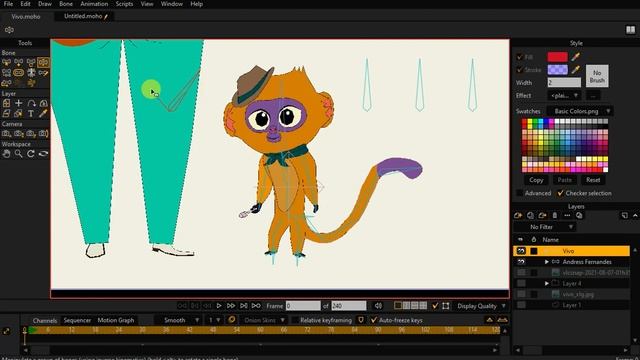This screenshot has height=360, width=640.
Task: Click the Stroke color eyedropper icon
Action: [x=576, y=69]
